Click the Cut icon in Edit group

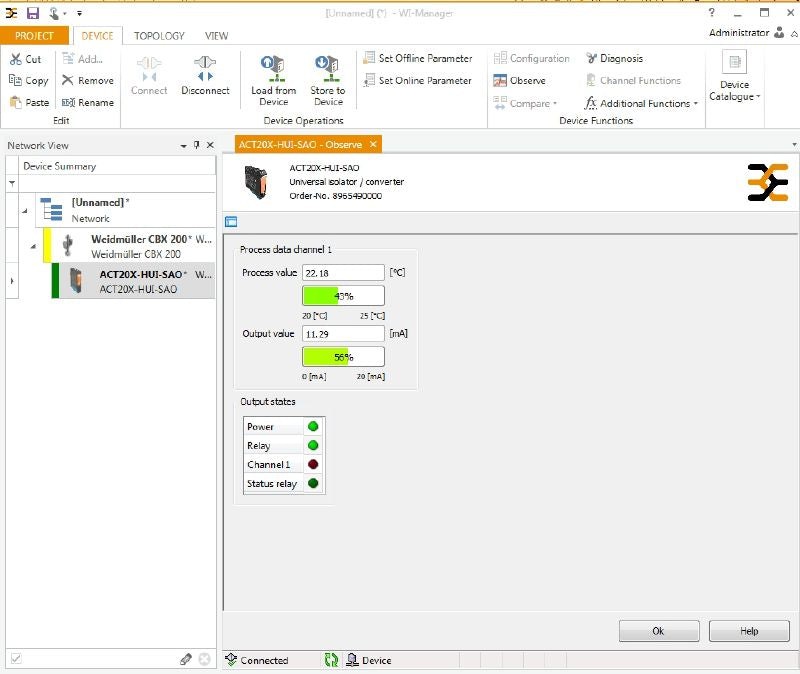click(17, 59)
